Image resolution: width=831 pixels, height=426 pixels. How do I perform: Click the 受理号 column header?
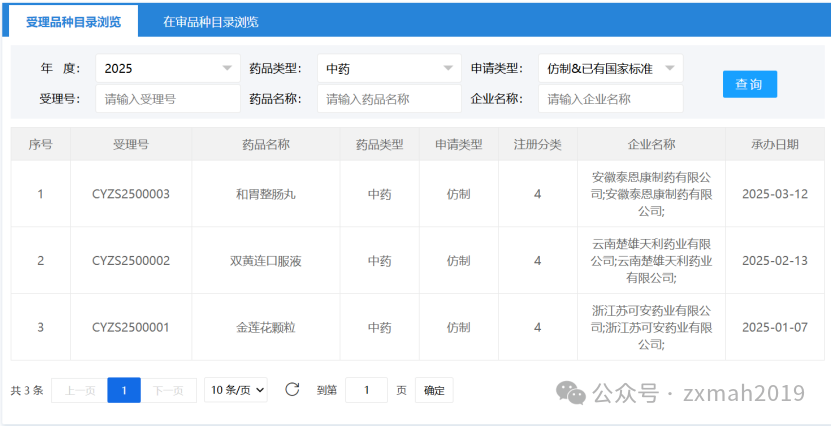coord(131,144)
